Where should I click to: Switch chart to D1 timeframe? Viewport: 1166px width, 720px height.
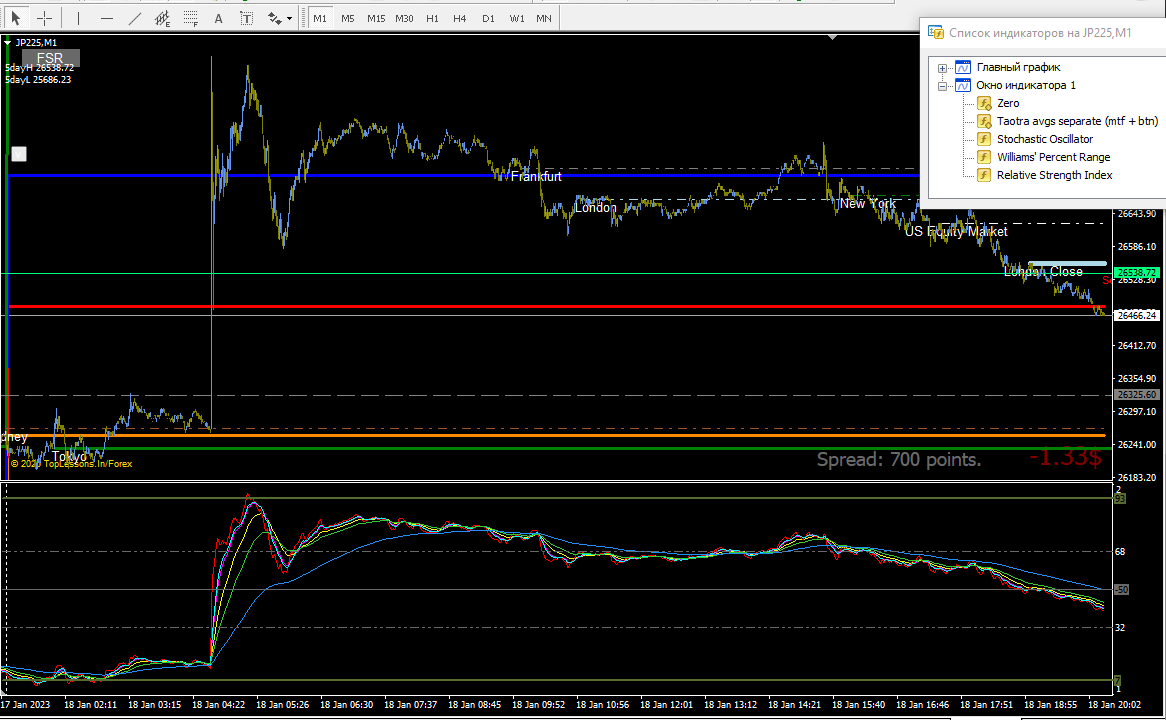pyautogui.click(x=488, y=18)
